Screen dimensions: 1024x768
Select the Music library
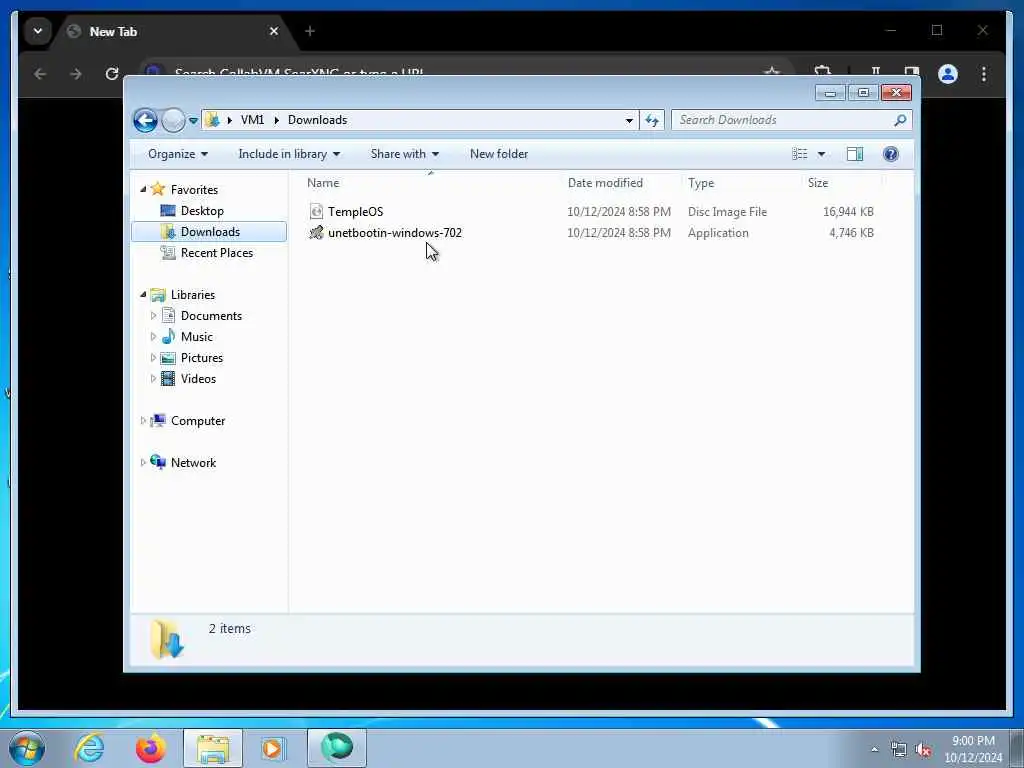point(197,337)
